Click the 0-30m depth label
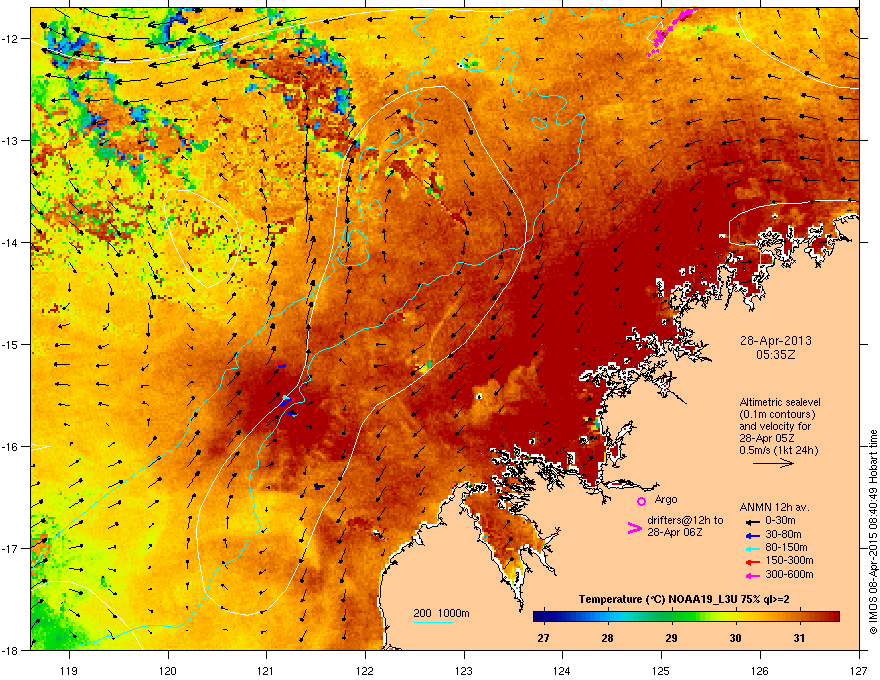 click(x=780, y=520)
